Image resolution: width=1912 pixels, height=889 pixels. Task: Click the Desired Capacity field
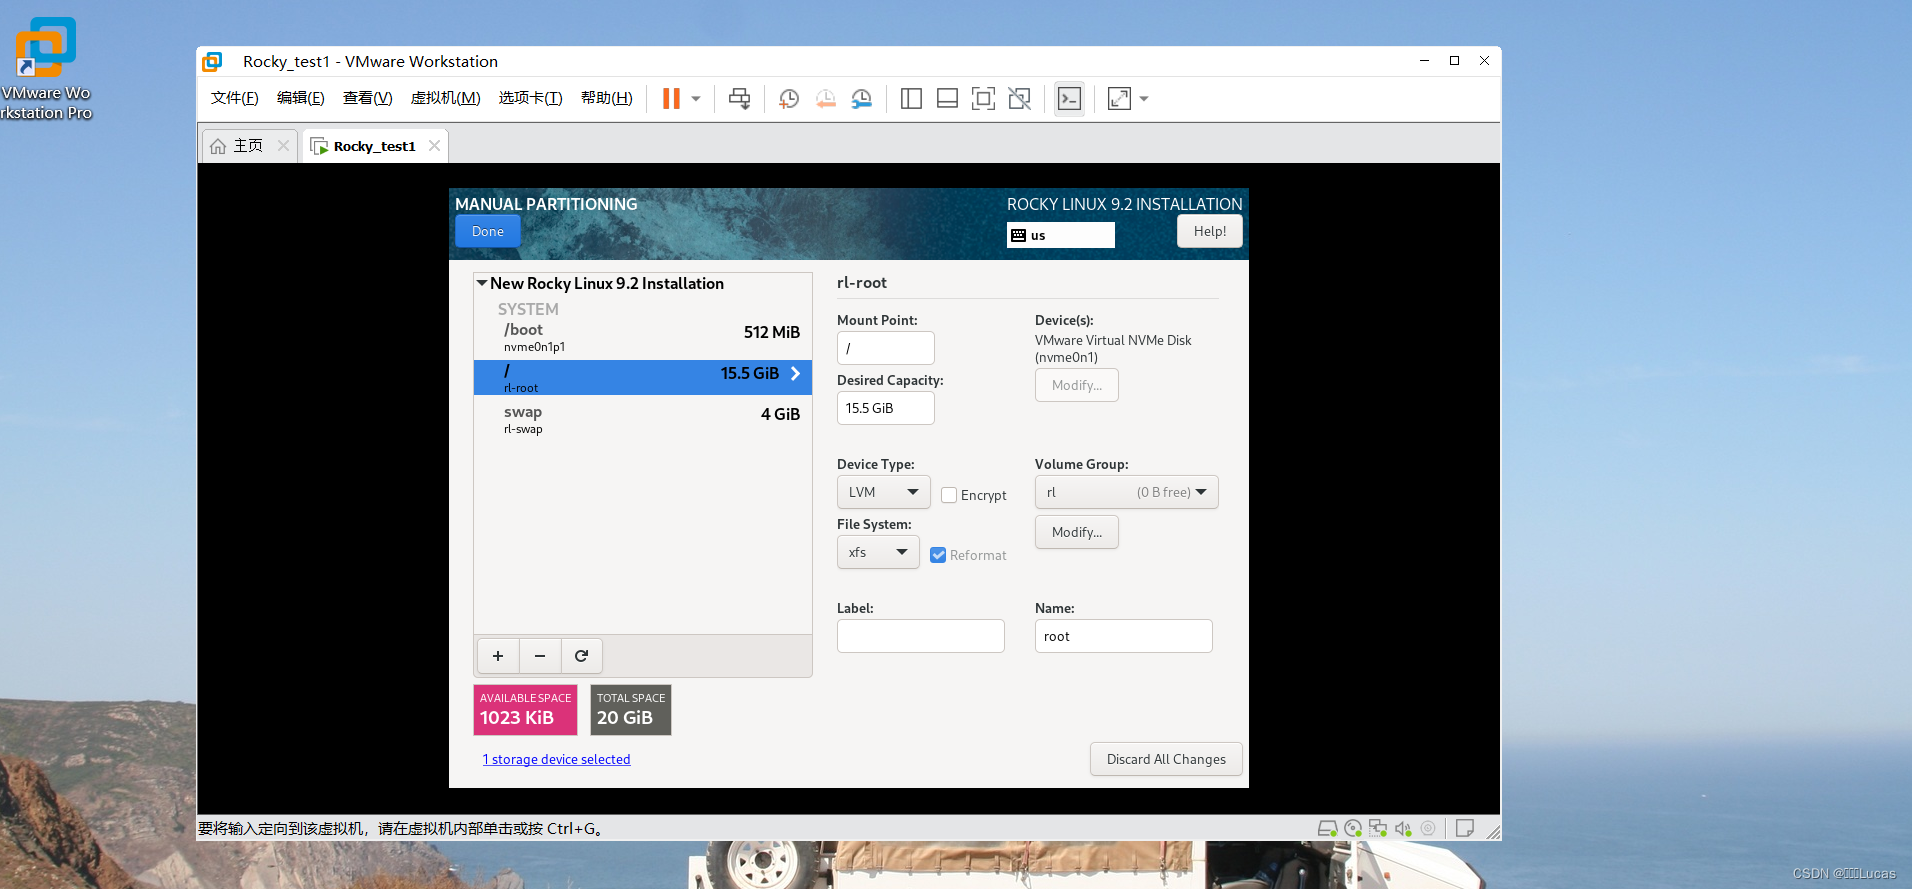pyautogui.click(x=885, y=408)
